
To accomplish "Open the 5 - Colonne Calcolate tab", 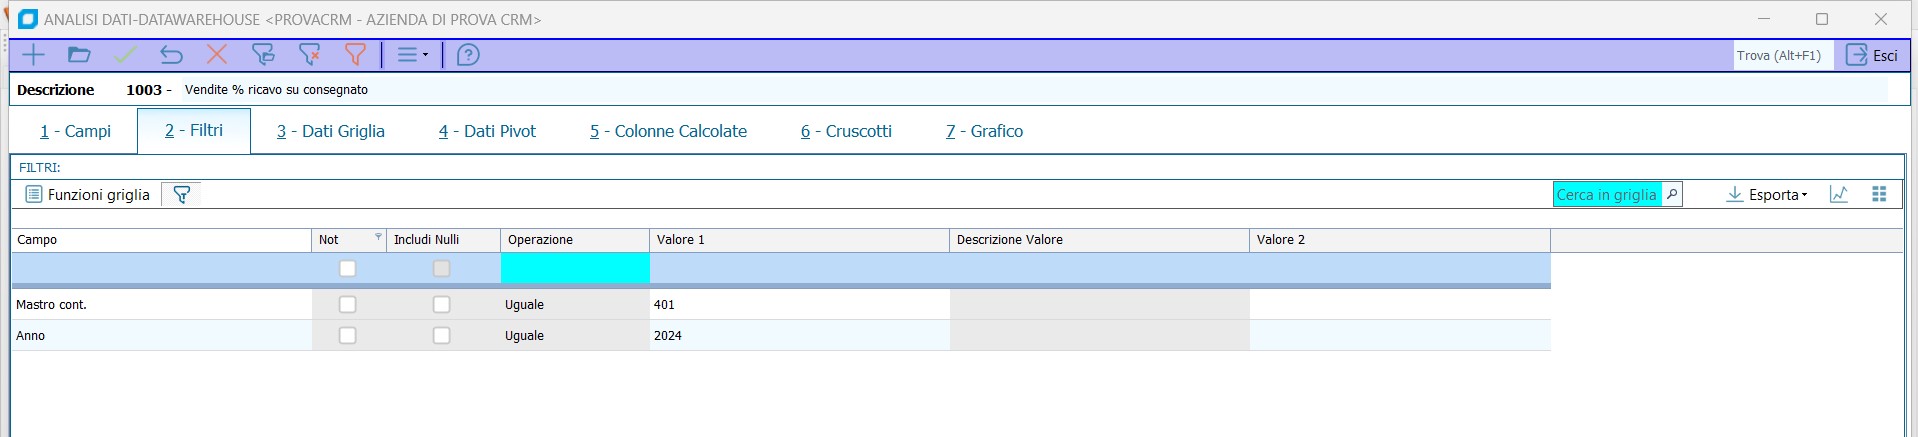I will click(x=668, y=131).
